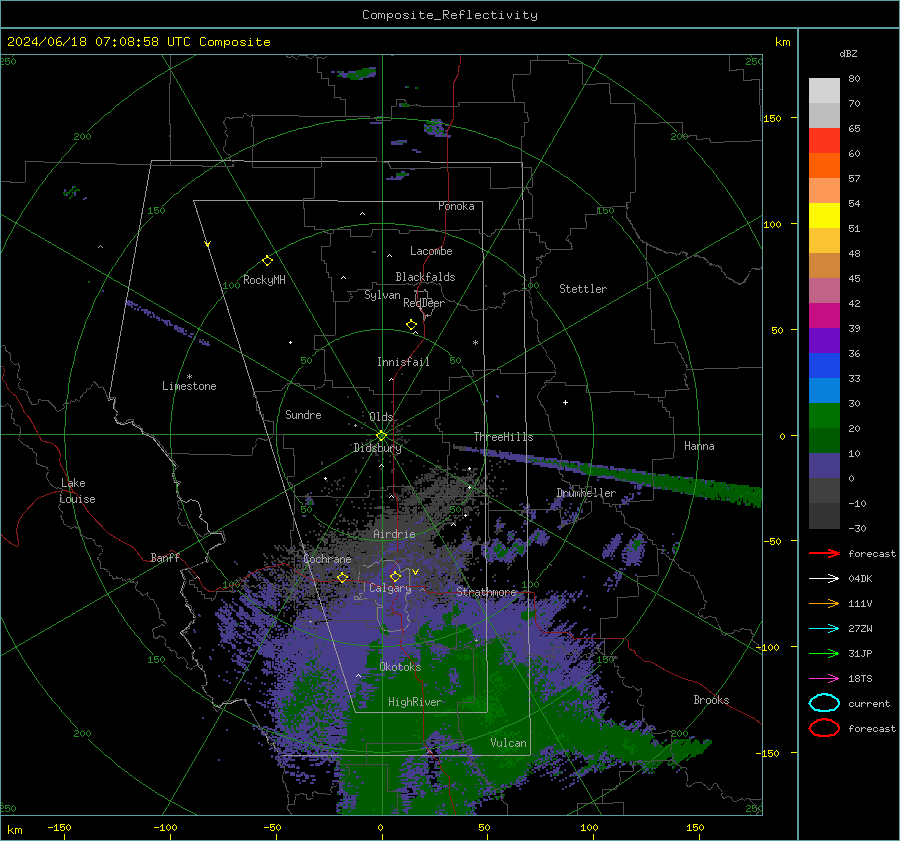The image size is (900, 841).
Task: Click the Innisfail city label
Action: tap(403, 362)
